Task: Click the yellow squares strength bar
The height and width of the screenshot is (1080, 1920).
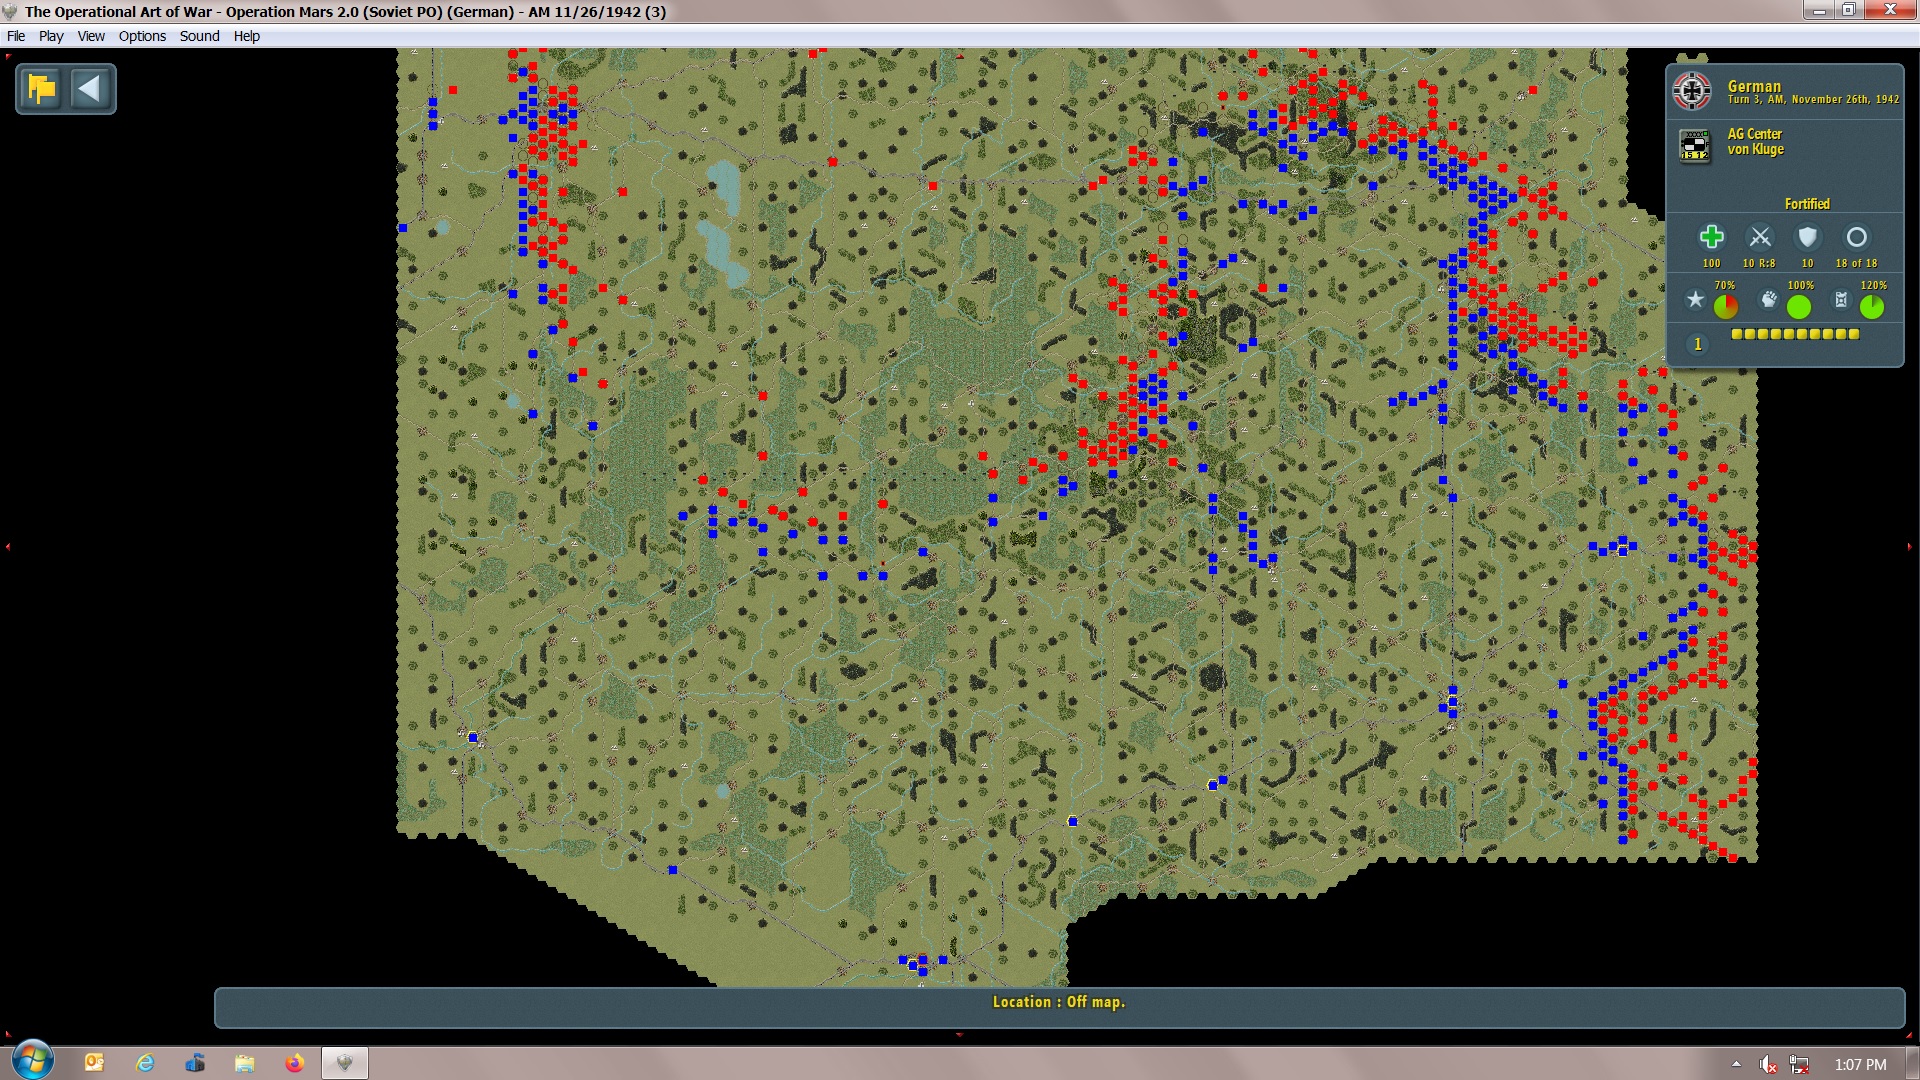Action: pos(1795,335)
